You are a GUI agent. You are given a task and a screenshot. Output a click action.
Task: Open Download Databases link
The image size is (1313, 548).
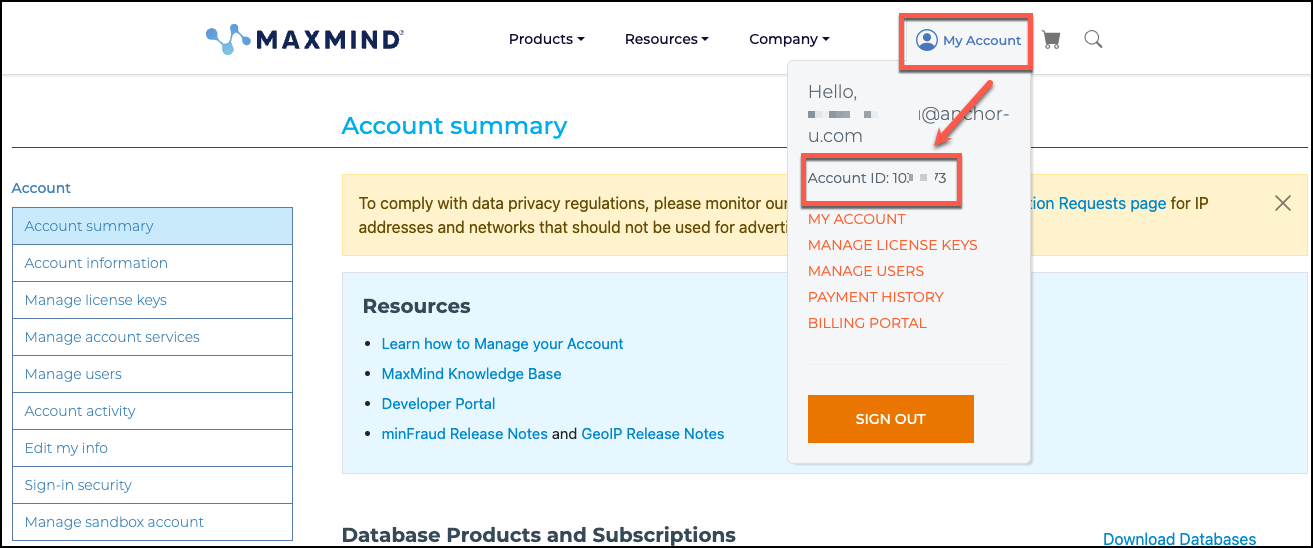coord(1179,539)
